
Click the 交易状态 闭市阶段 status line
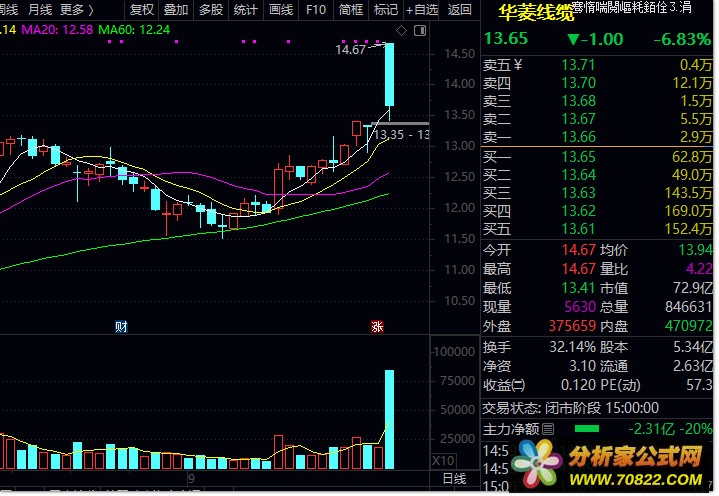coord(571,408)
